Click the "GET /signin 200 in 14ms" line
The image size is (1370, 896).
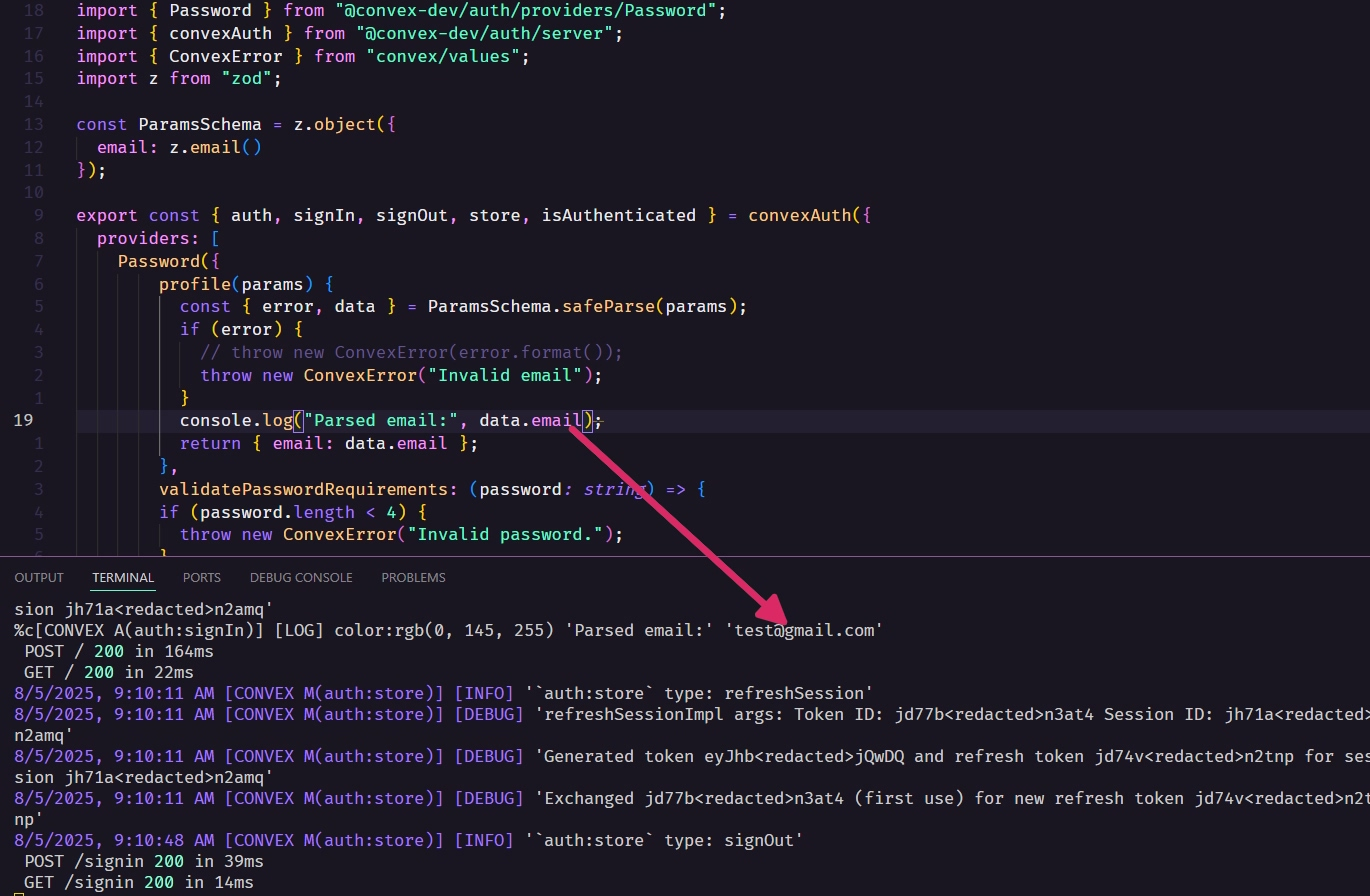[x=138, y=883]
